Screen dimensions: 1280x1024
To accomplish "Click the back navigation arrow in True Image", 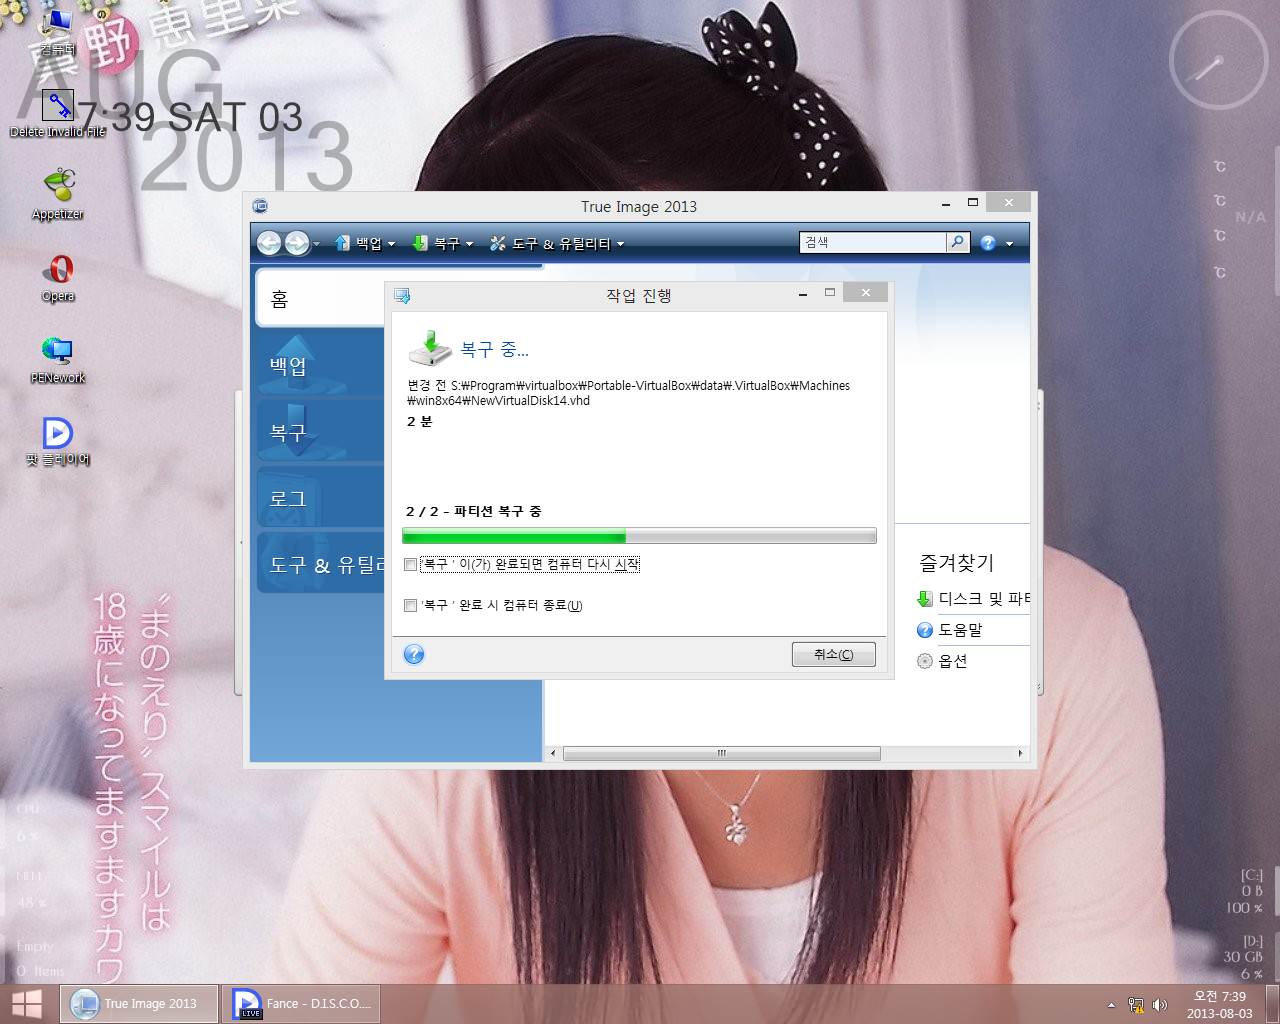I will click(269, 243).
